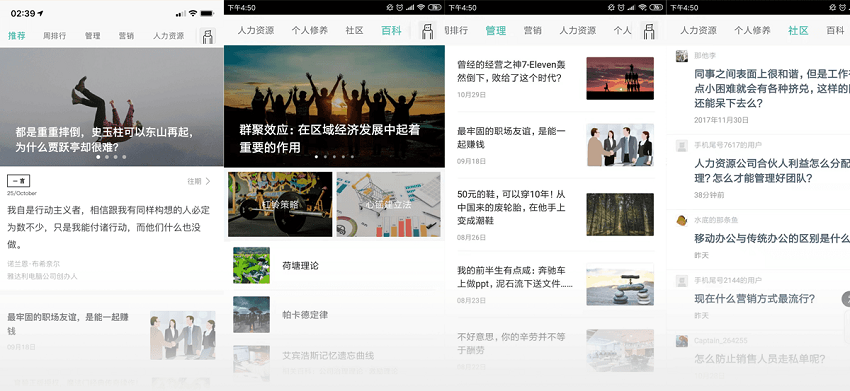850x391 pixels.
Task: Select the 推荐 tab
Action: [17, 36]
